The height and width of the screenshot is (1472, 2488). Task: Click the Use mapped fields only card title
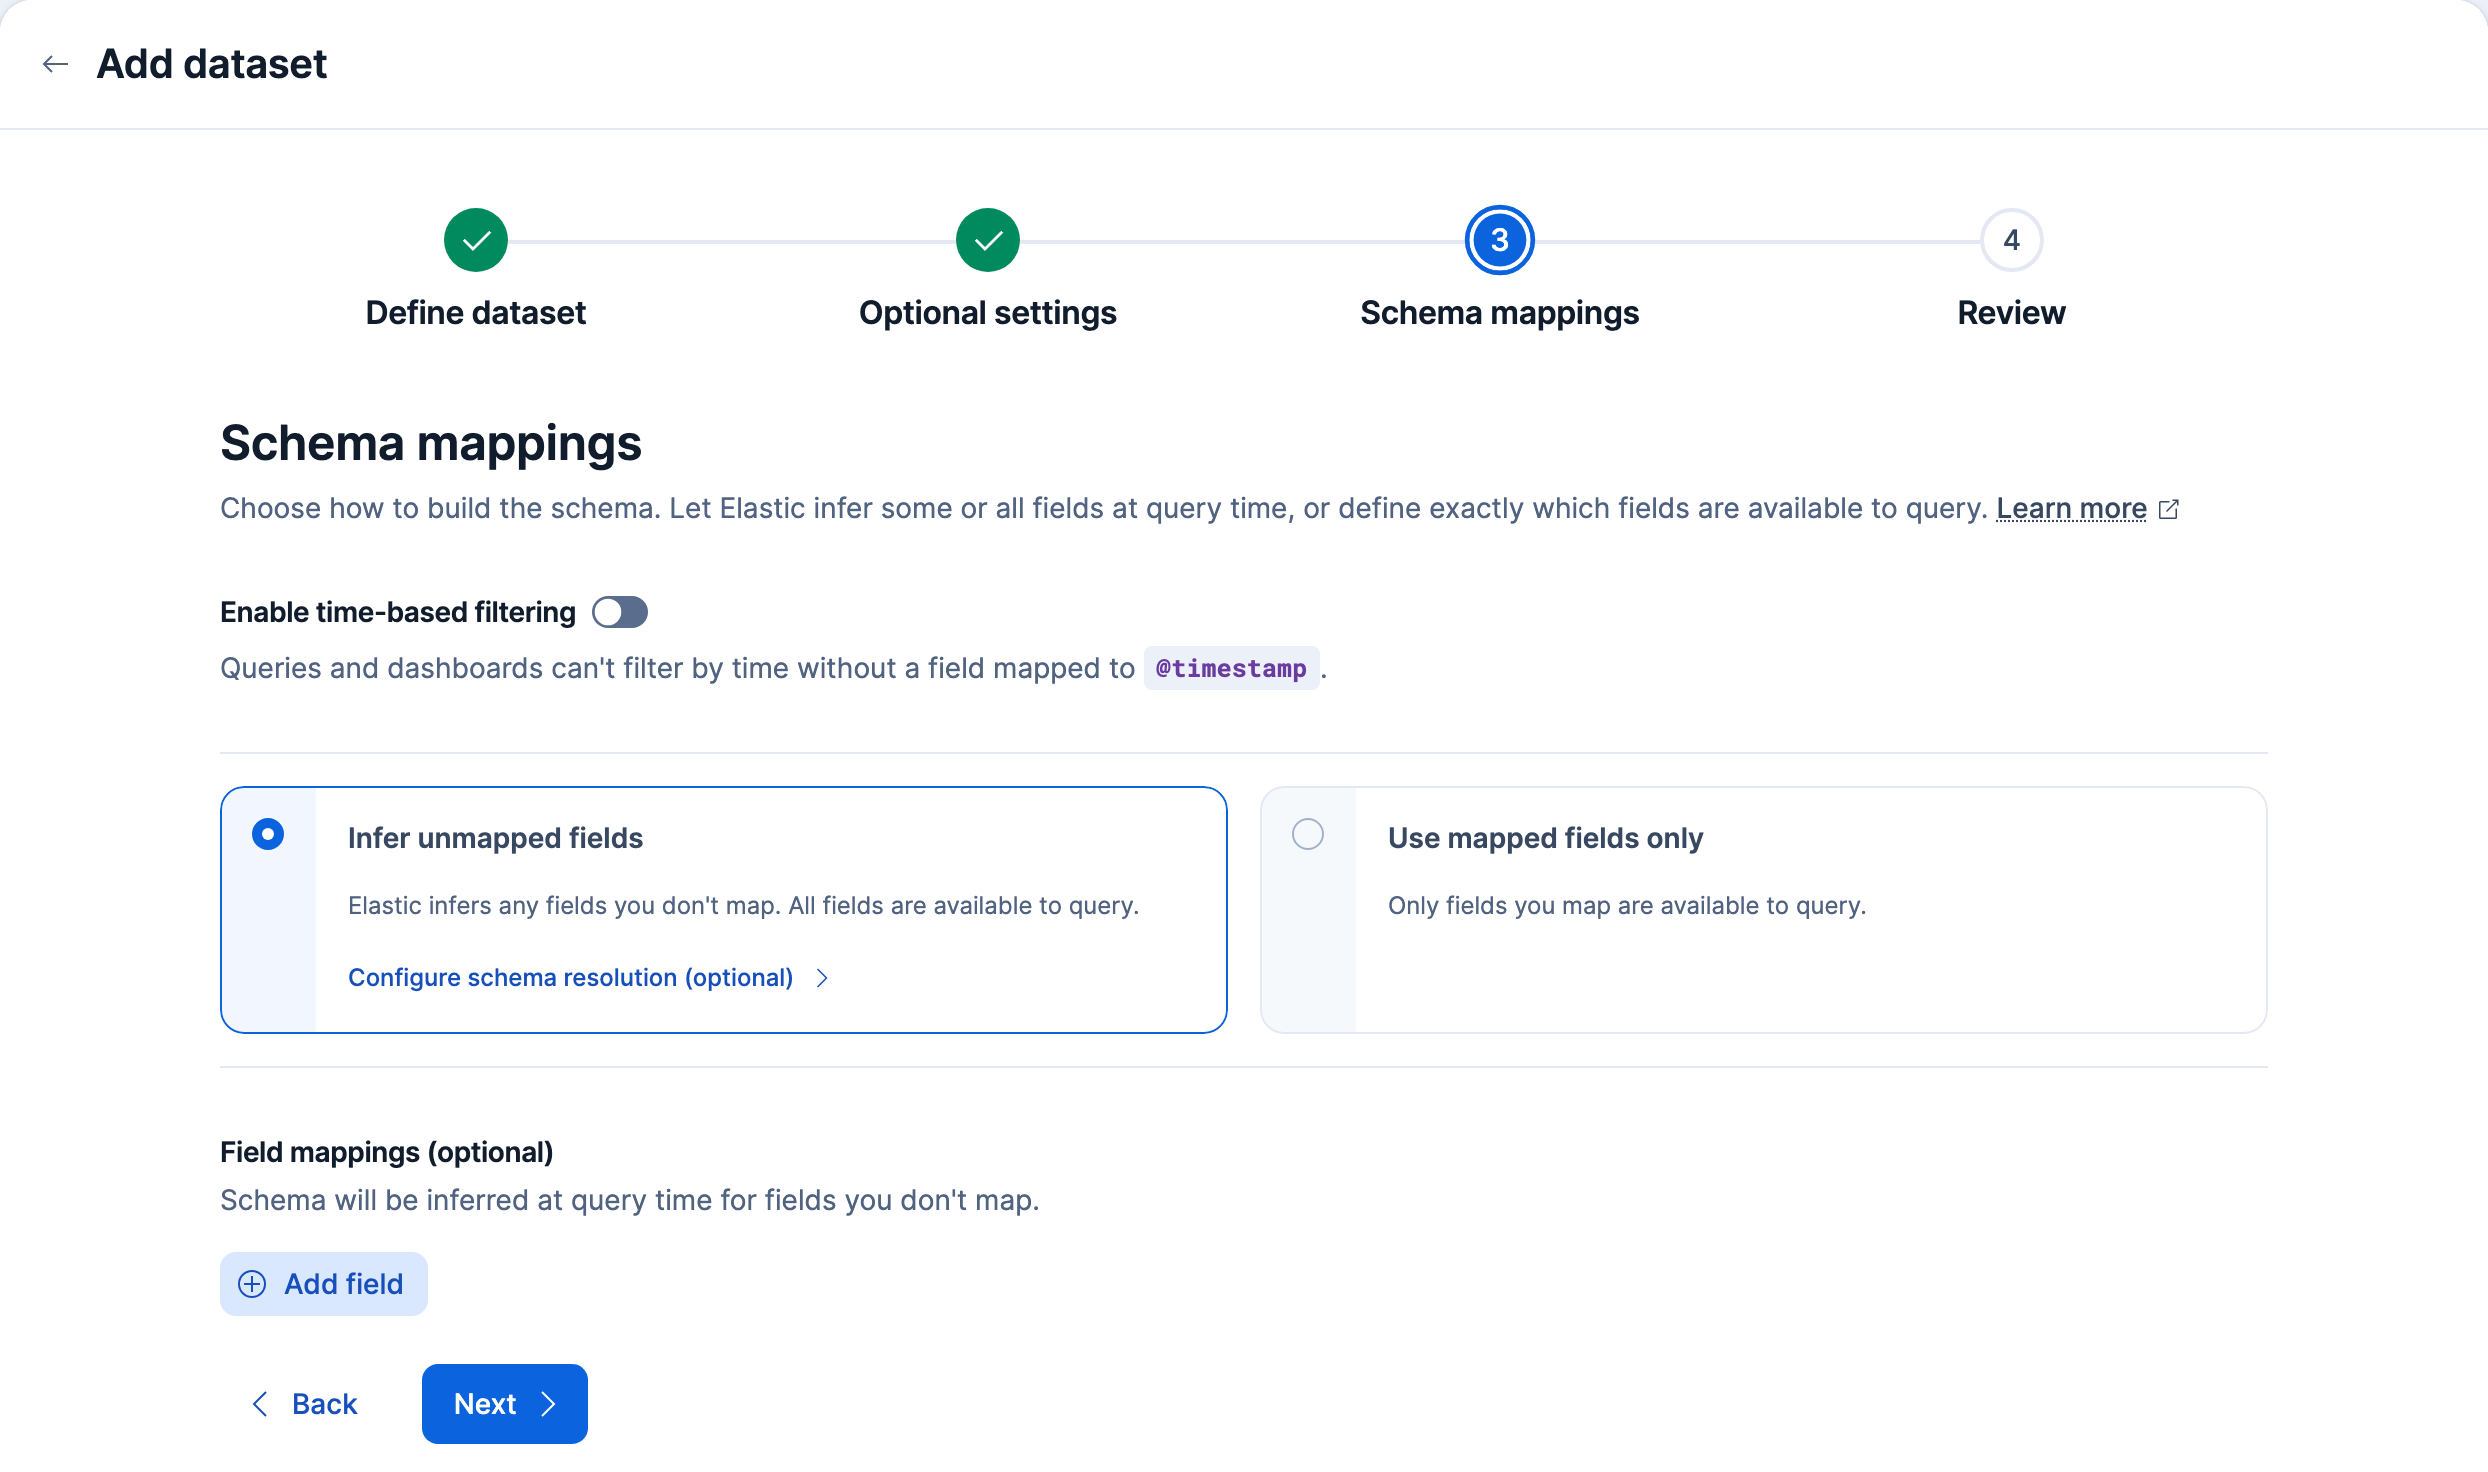pos(1546,838)
